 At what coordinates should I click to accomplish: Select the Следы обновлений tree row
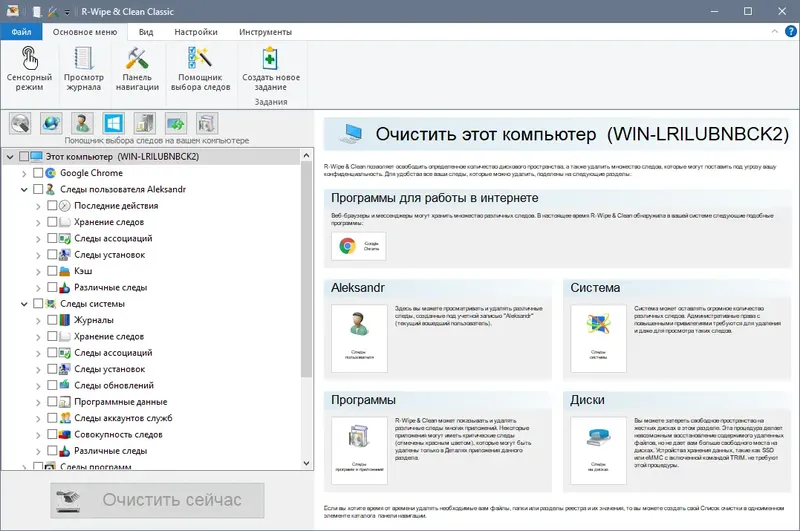coord(114,385)
